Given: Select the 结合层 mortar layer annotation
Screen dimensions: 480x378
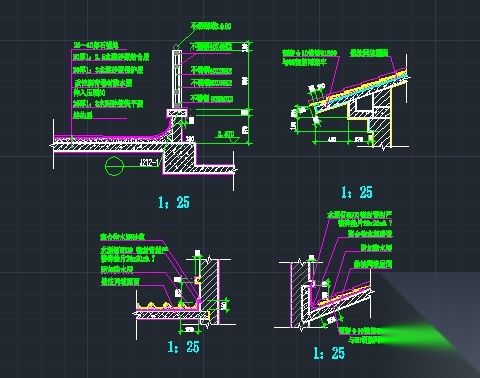Looking at the screenshot, I should [x=111, y=57].
